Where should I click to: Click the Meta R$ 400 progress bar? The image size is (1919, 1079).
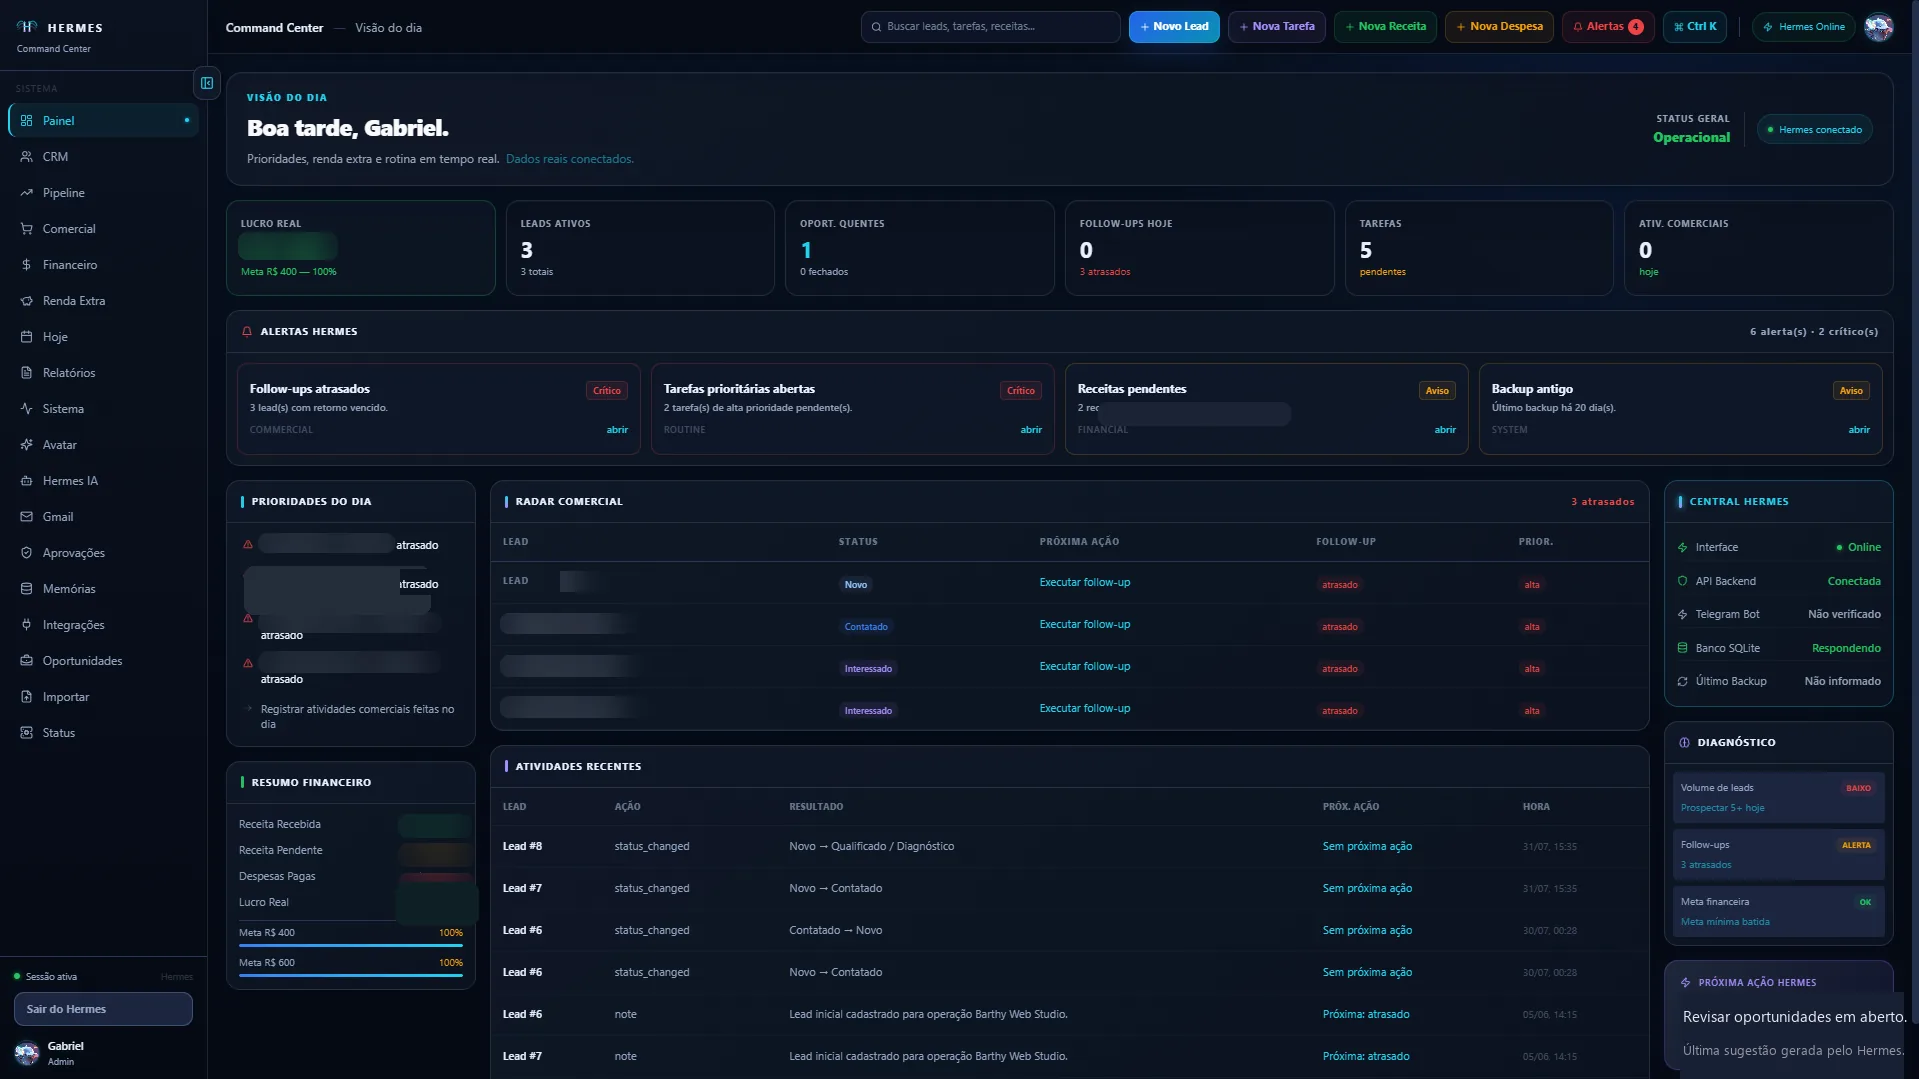351,945
